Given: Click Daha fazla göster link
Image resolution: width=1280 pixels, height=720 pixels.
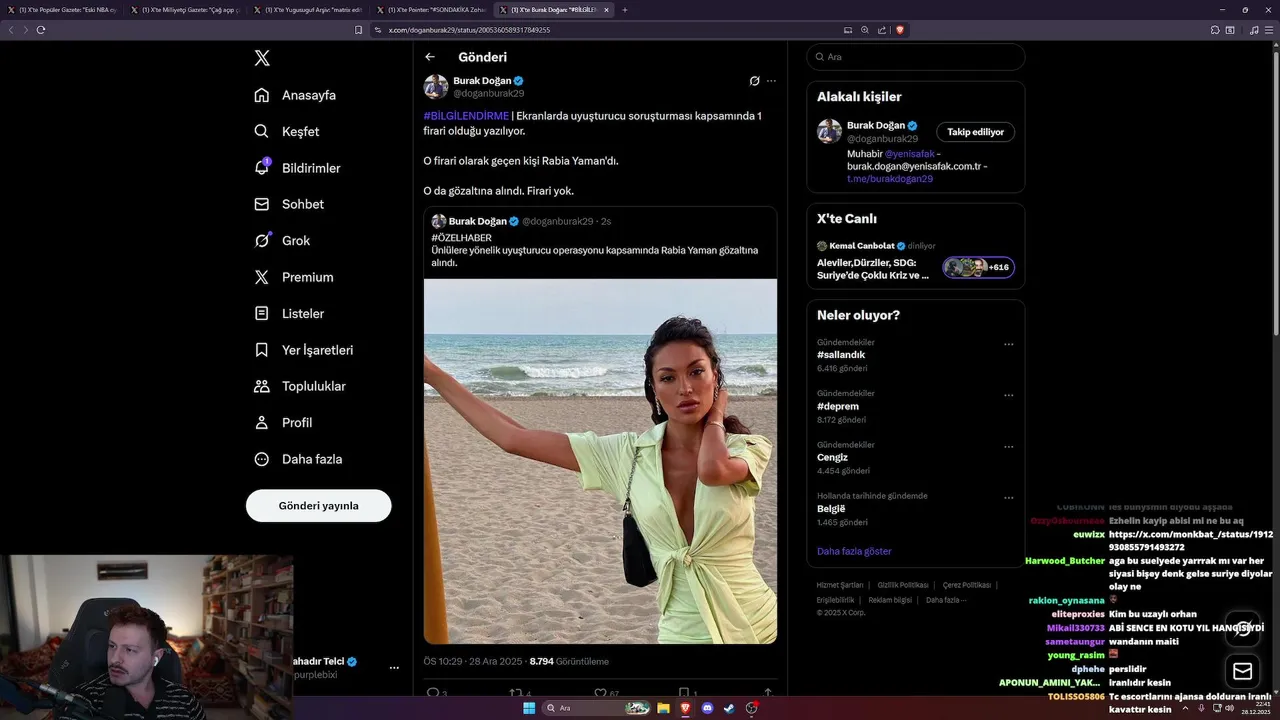Looking at the screenshot, I should [854, 551].
